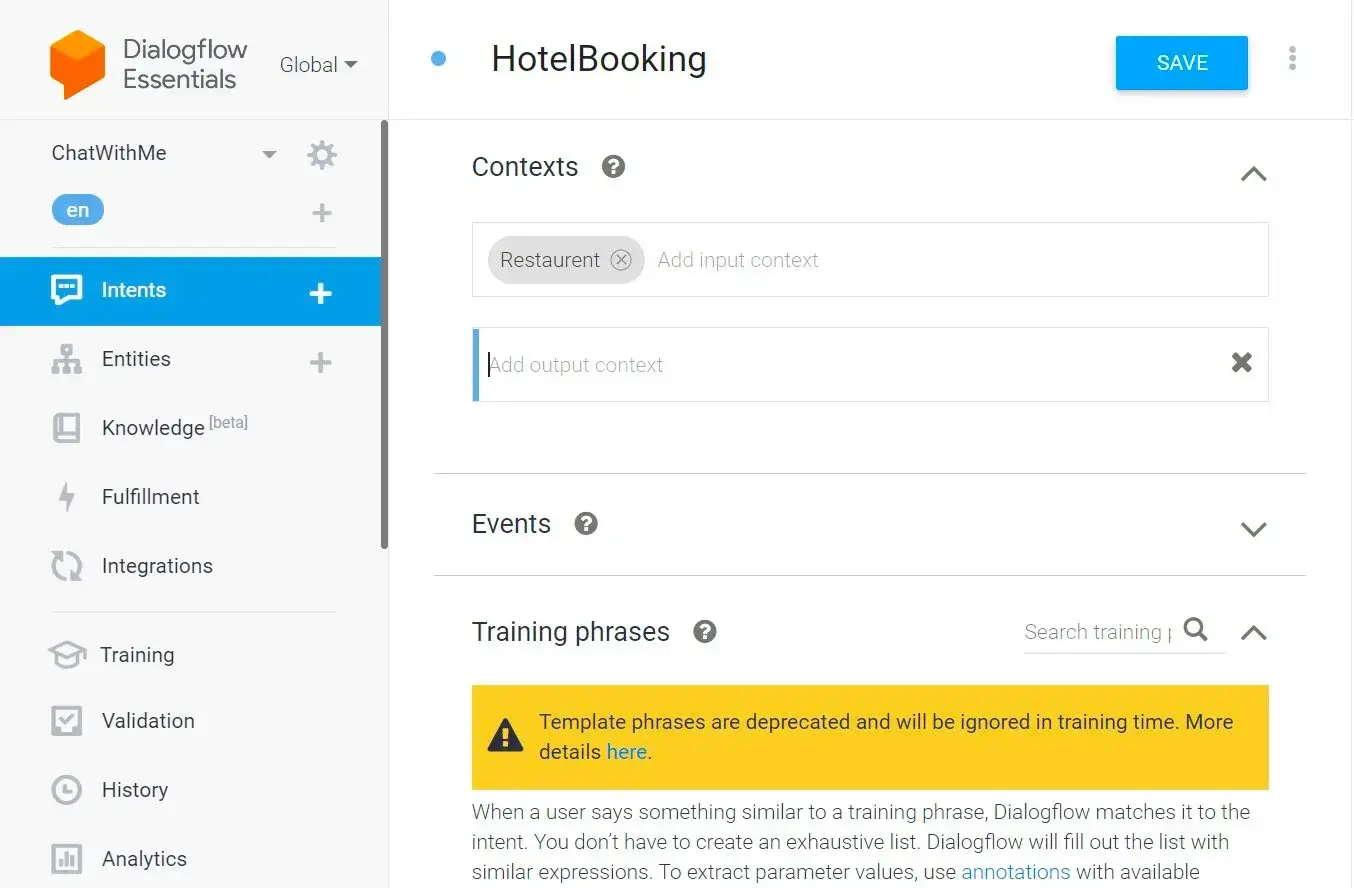This screenshot has width=1354, height=888.
Task: Click the Add output context field
Action: point(850,365)
